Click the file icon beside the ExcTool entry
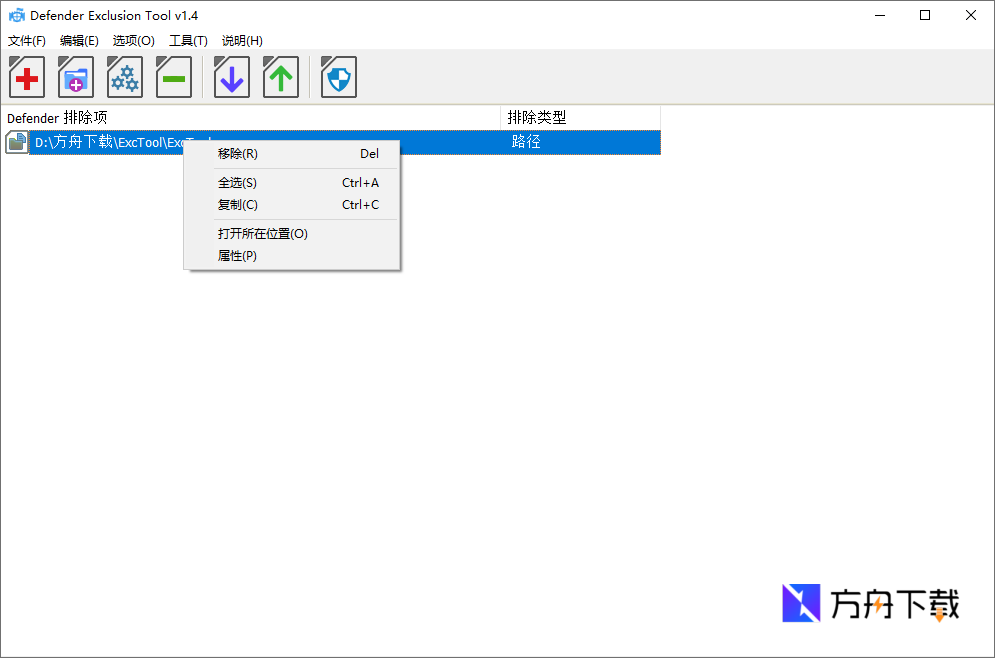 click(x=16, y=142)
